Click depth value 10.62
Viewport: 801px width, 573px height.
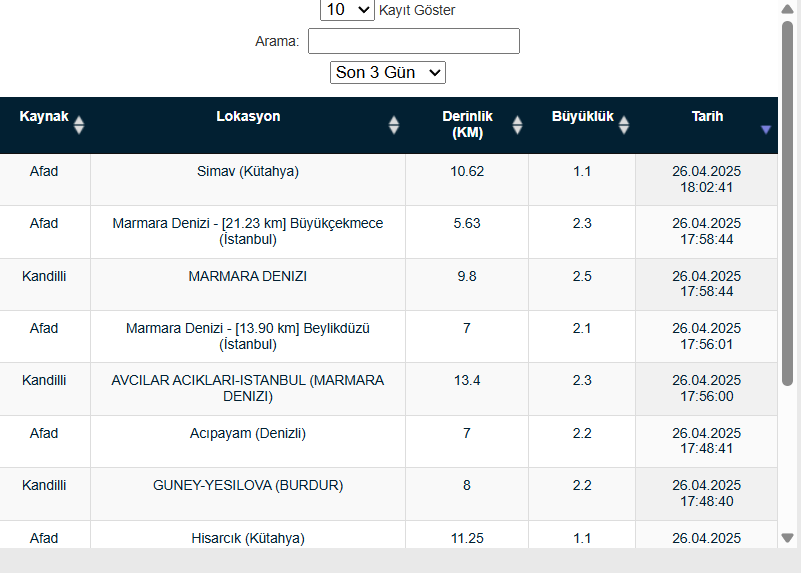[x=467, y=172]
